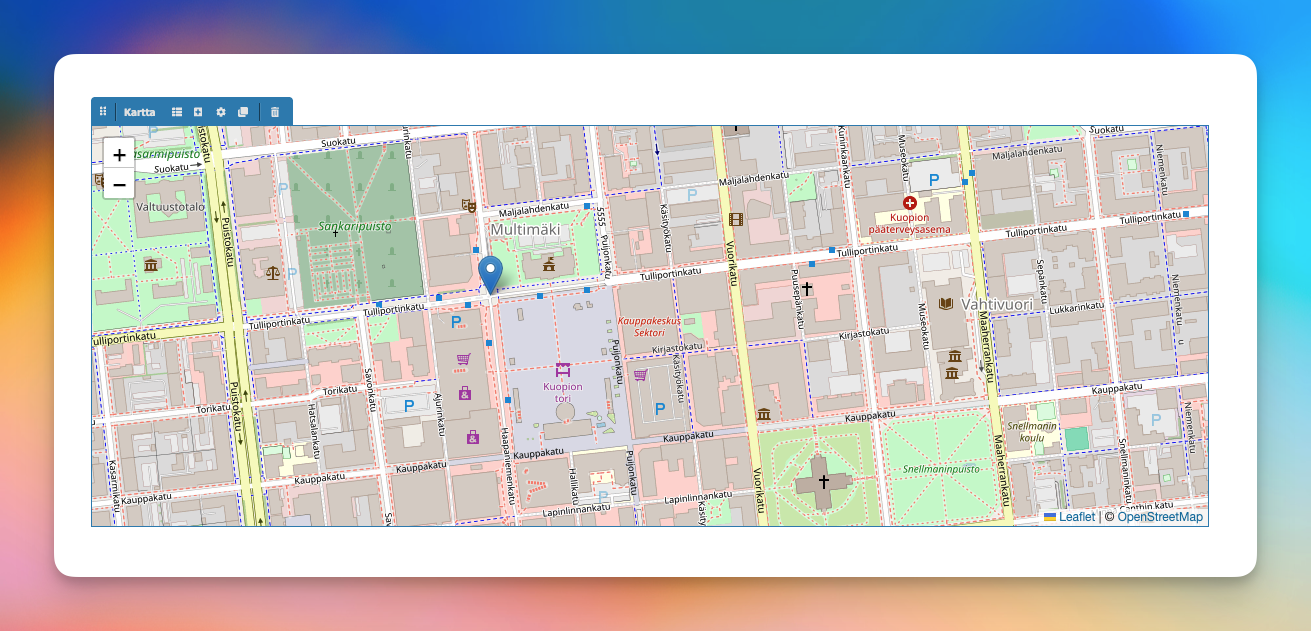Zoom in with the plus button

pos(119,155)
